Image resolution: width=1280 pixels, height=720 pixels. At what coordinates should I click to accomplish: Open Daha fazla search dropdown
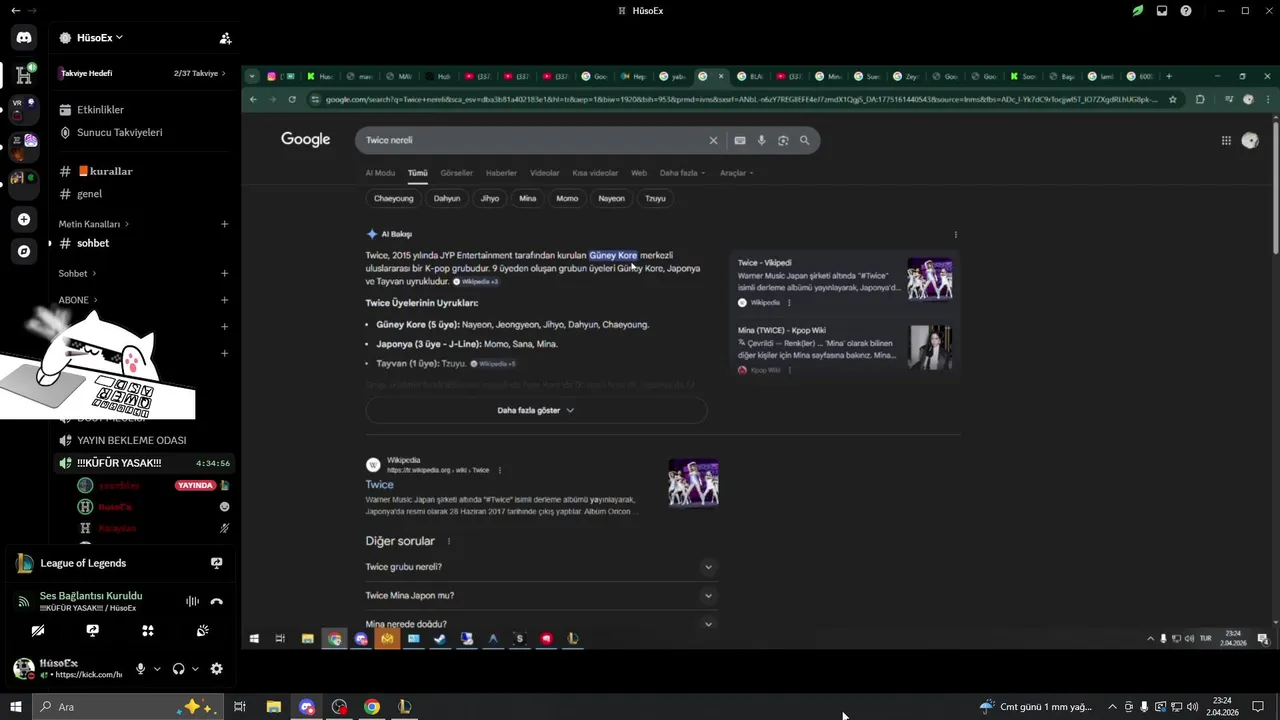click(x=682, y=173)
